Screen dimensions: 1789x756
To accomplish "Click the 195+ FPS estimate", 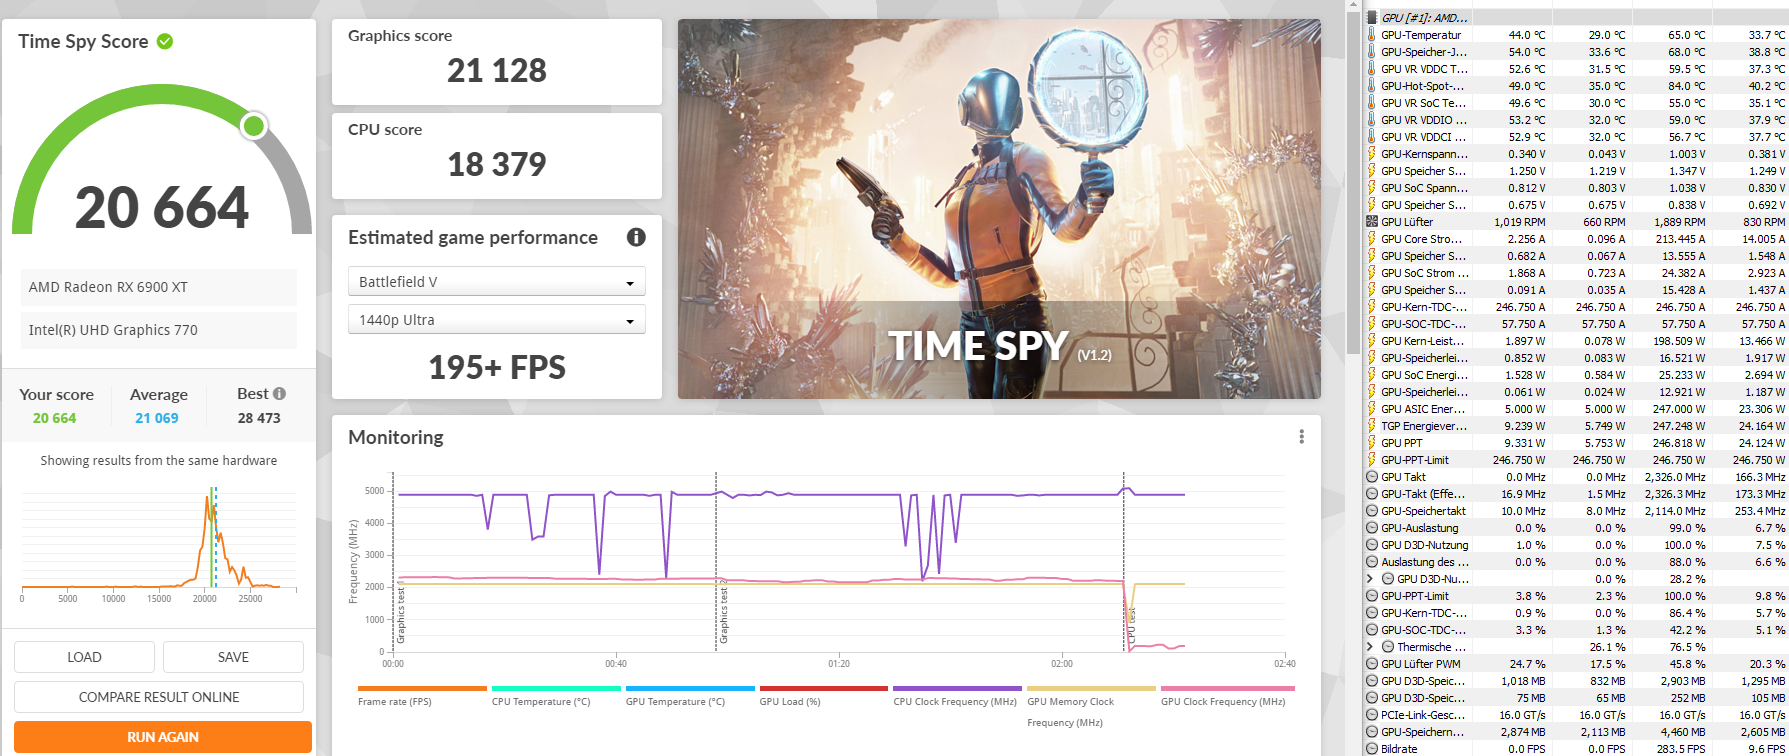I will pyautogui.click(x=497, y=368).
